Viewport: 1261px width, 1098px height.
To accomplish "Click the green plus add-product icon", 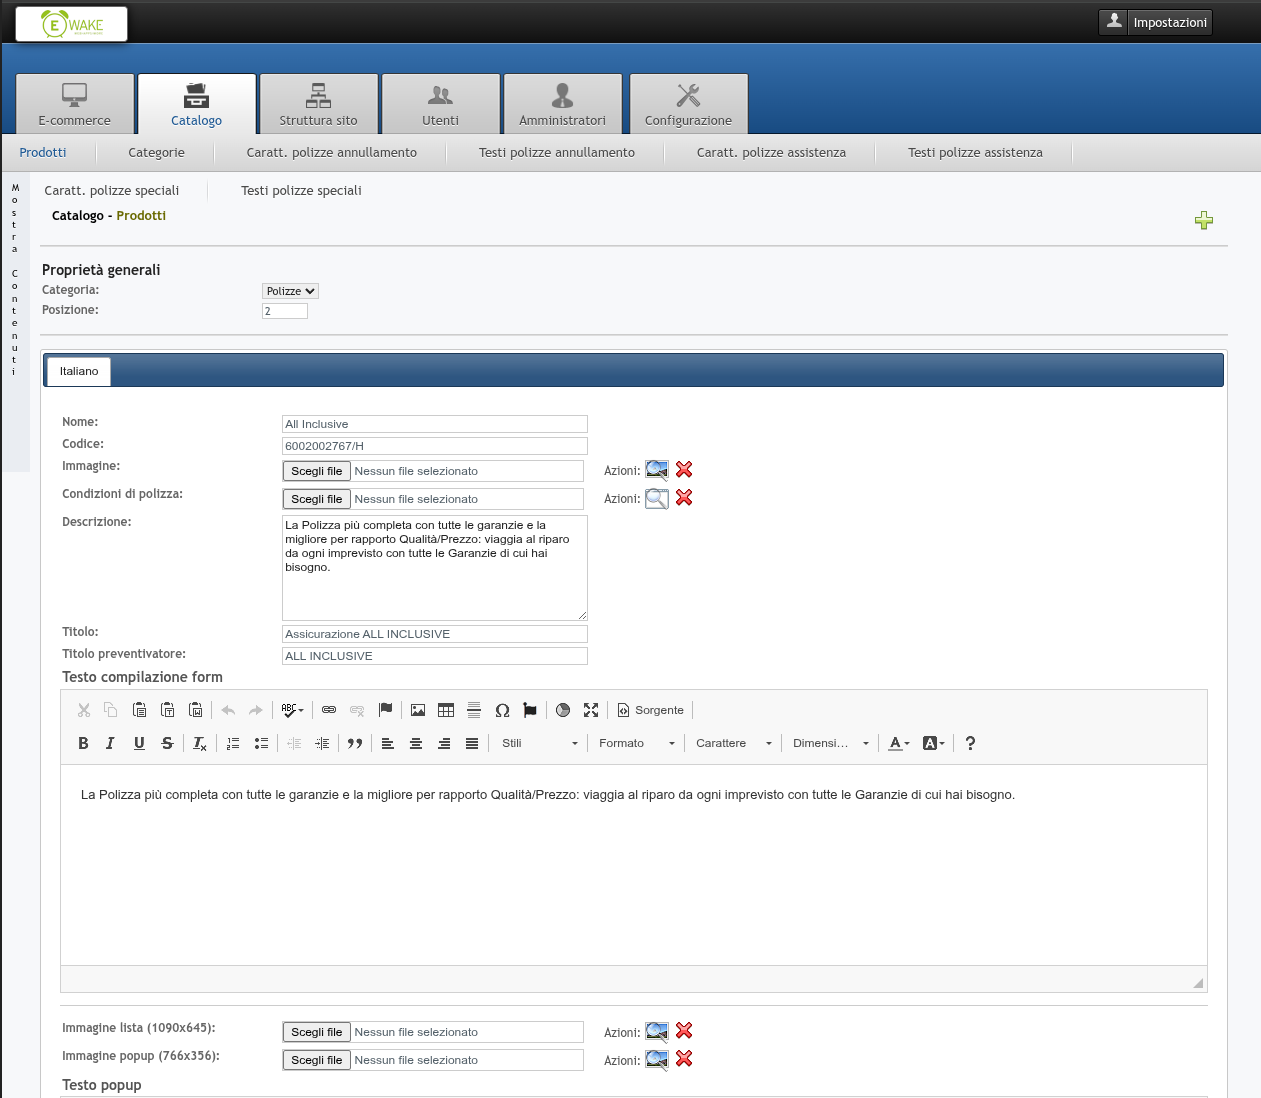I will pos(1204,221).
